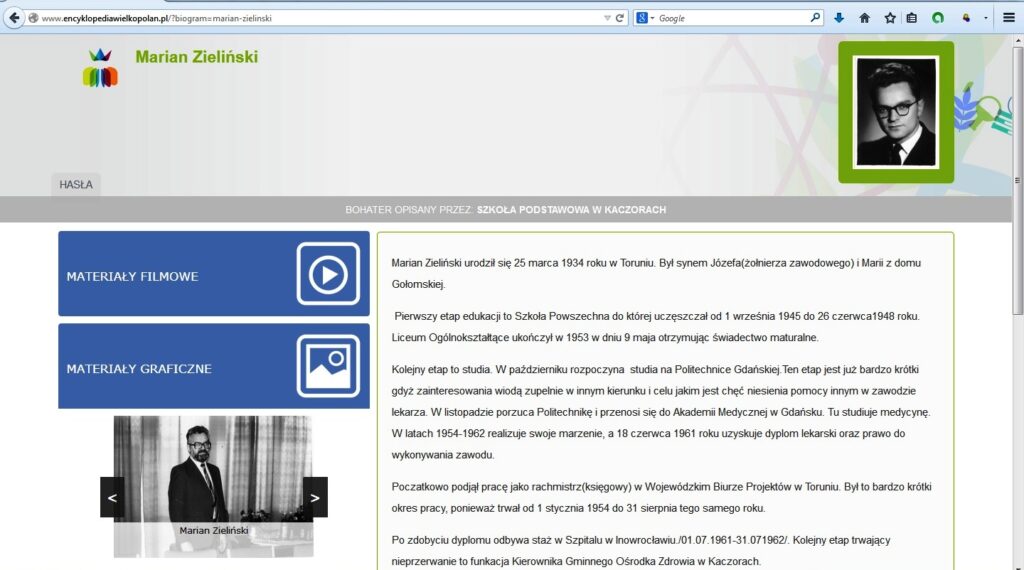1024x570 pixels.
Task: Click the page scrollbar up arrow
Action: pos(1017,40)
